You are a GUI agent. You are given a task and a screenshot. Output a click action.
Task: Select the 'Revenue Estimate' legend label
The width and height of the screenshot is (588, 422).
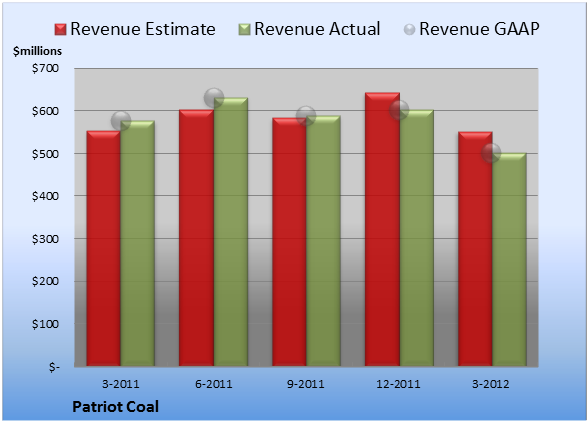(143, 29)
